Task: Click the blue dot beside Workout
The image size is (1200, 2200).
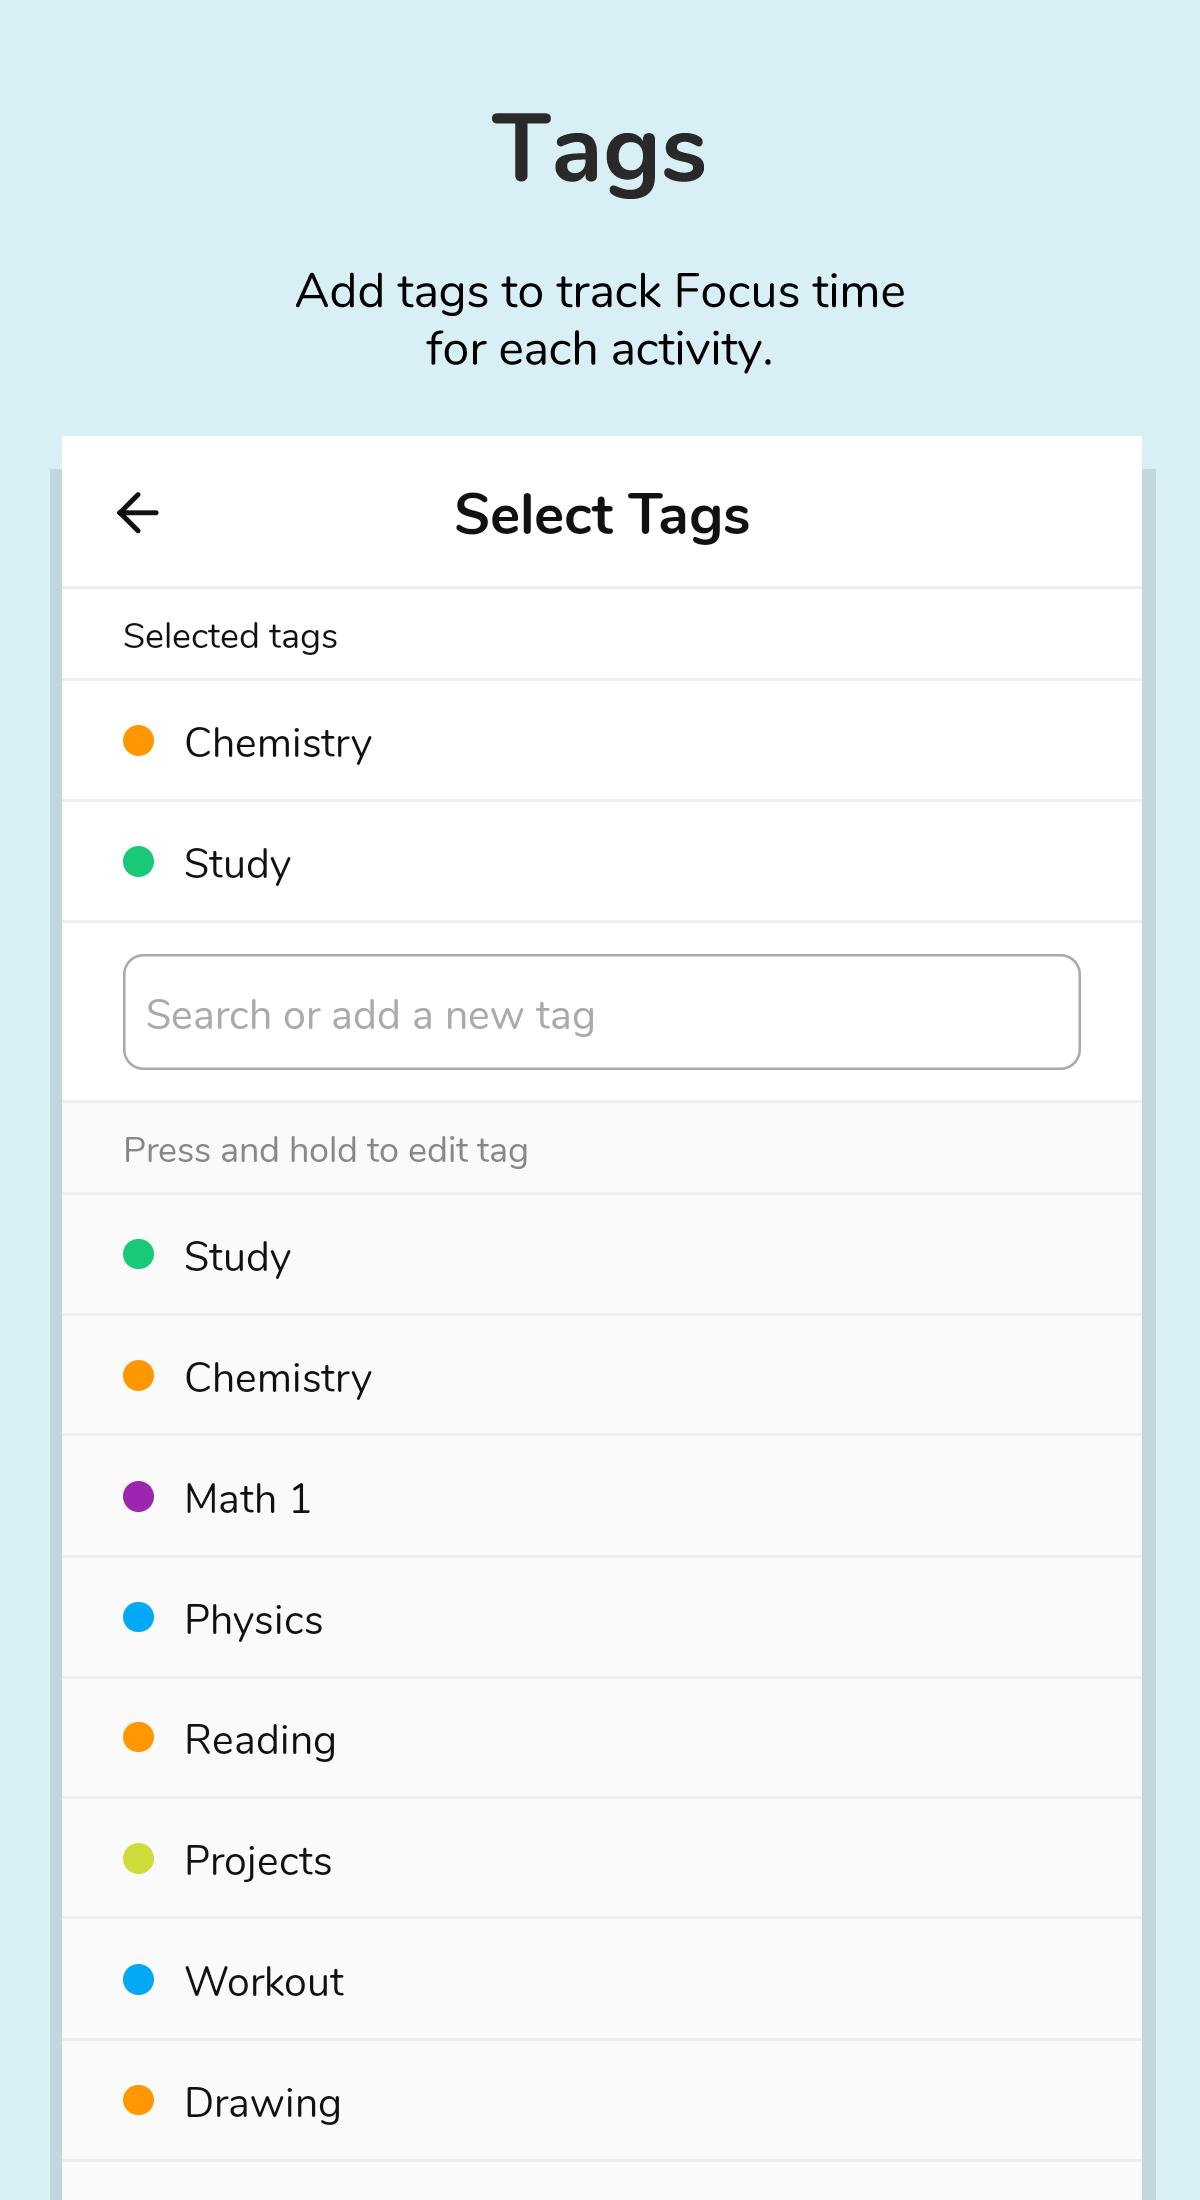Action: pos(139,1979)
